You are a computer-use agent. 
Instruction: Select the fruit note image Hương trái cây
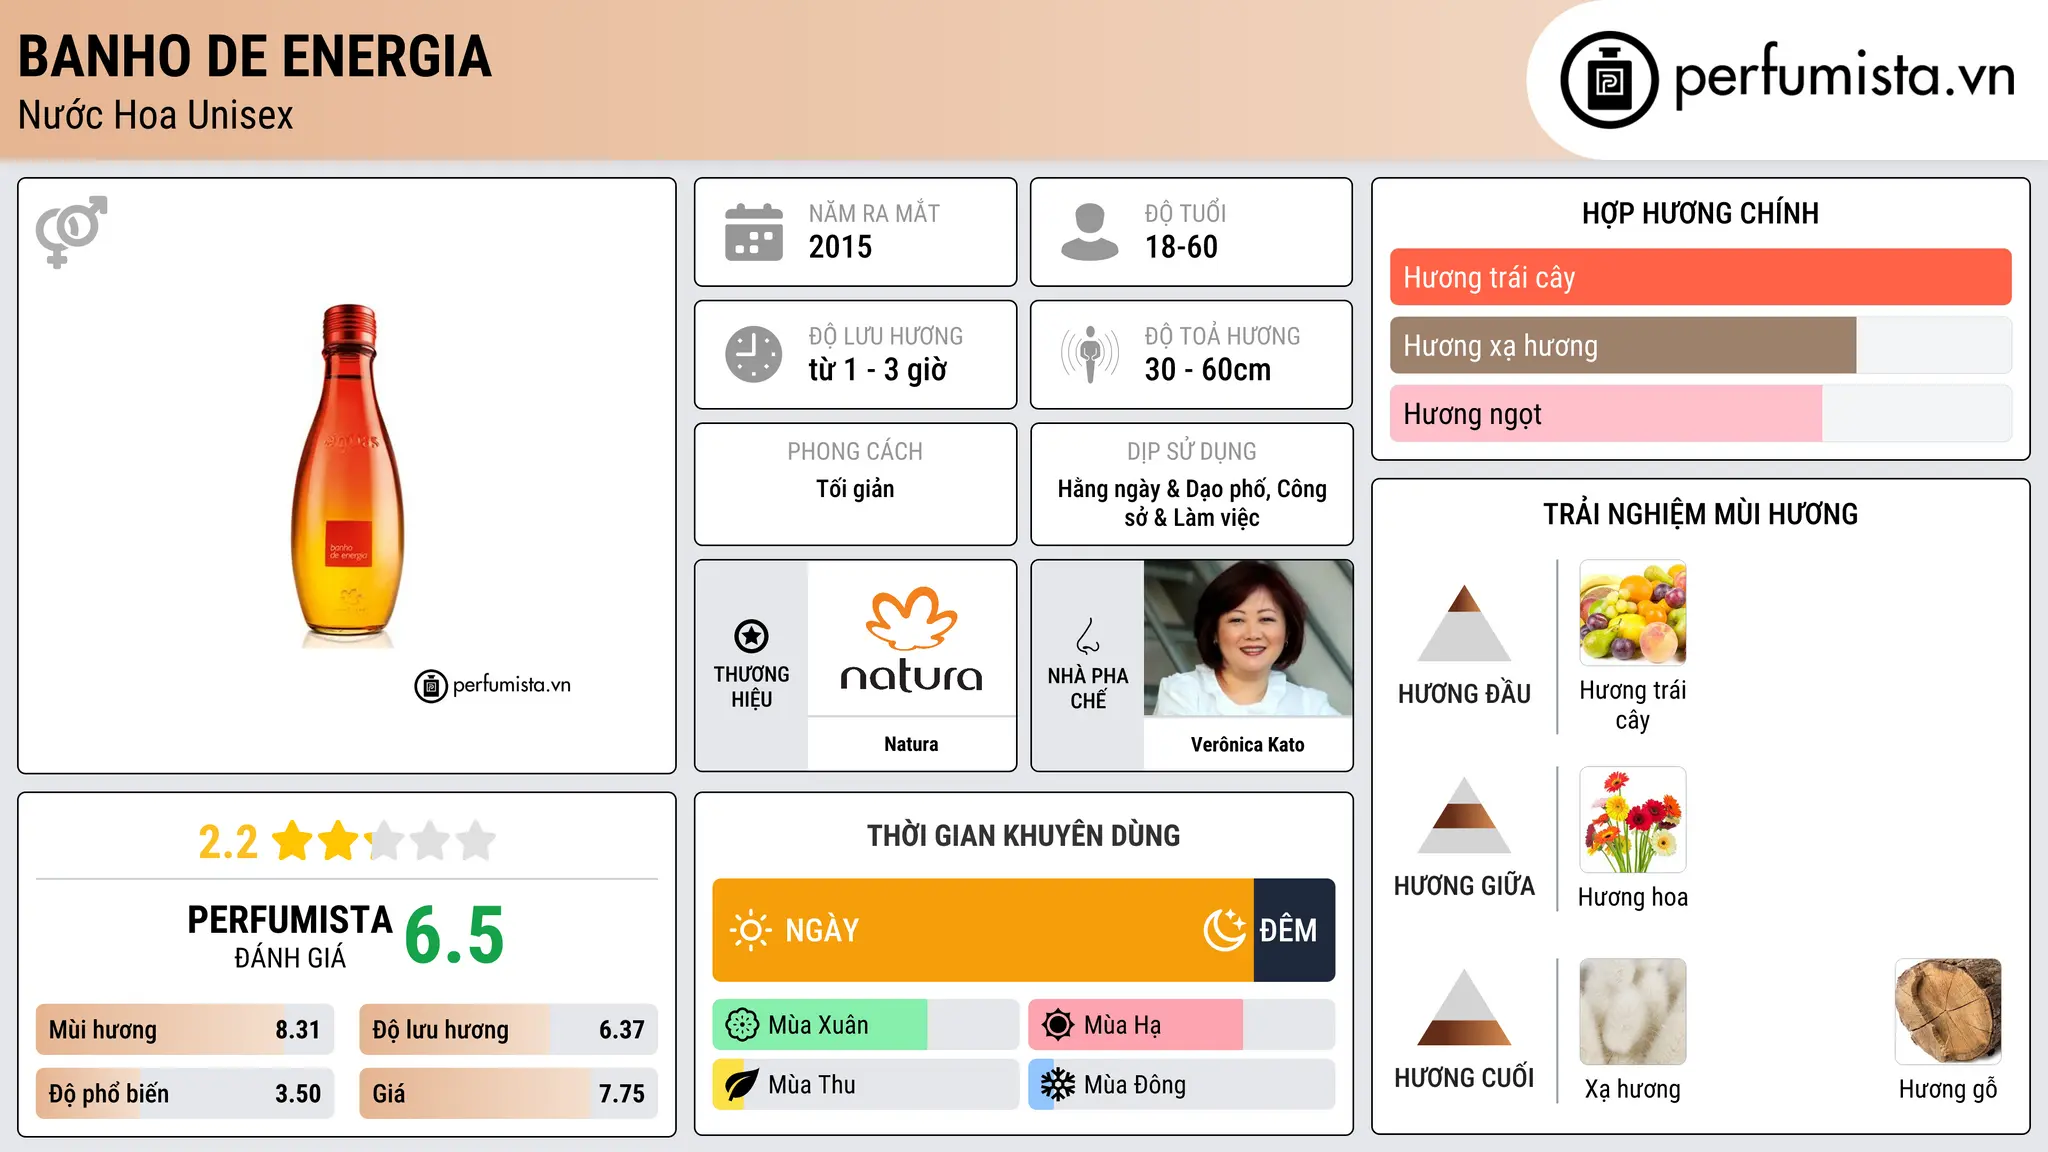tap(1632, 613)
